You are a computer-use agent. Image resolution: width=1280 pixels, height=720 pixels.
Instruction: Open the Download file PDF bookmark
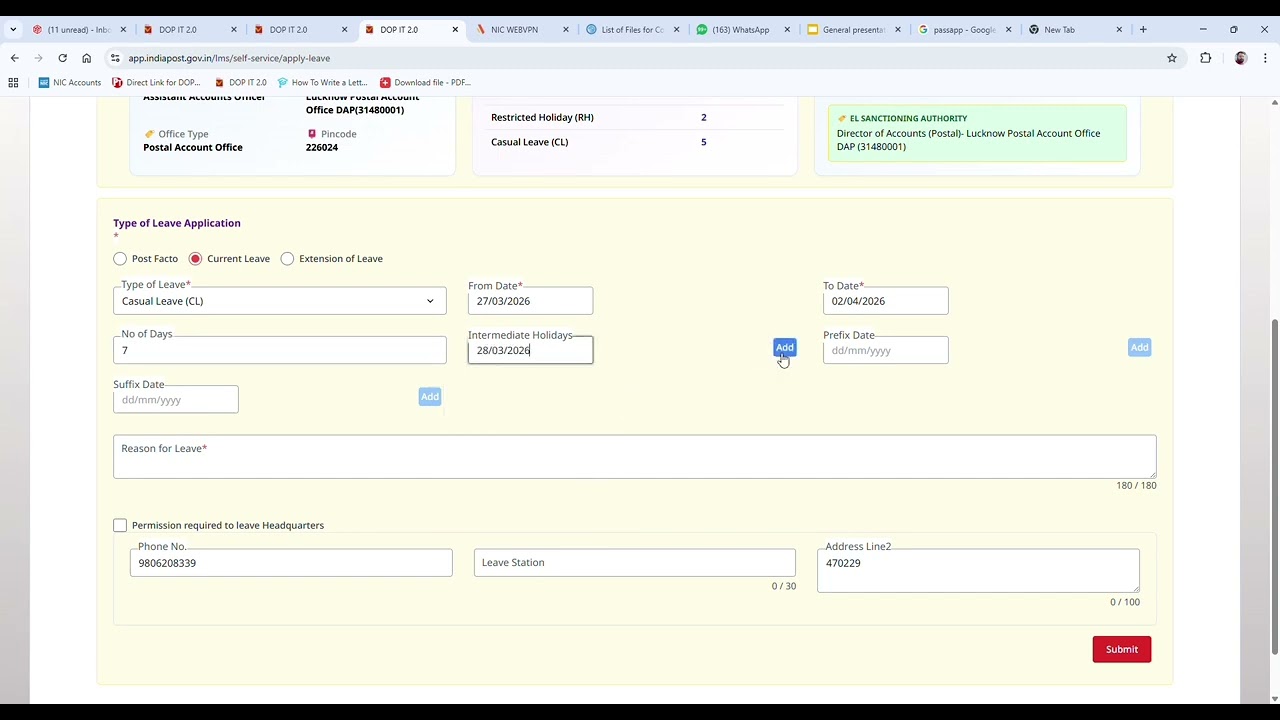coord(425,82)
